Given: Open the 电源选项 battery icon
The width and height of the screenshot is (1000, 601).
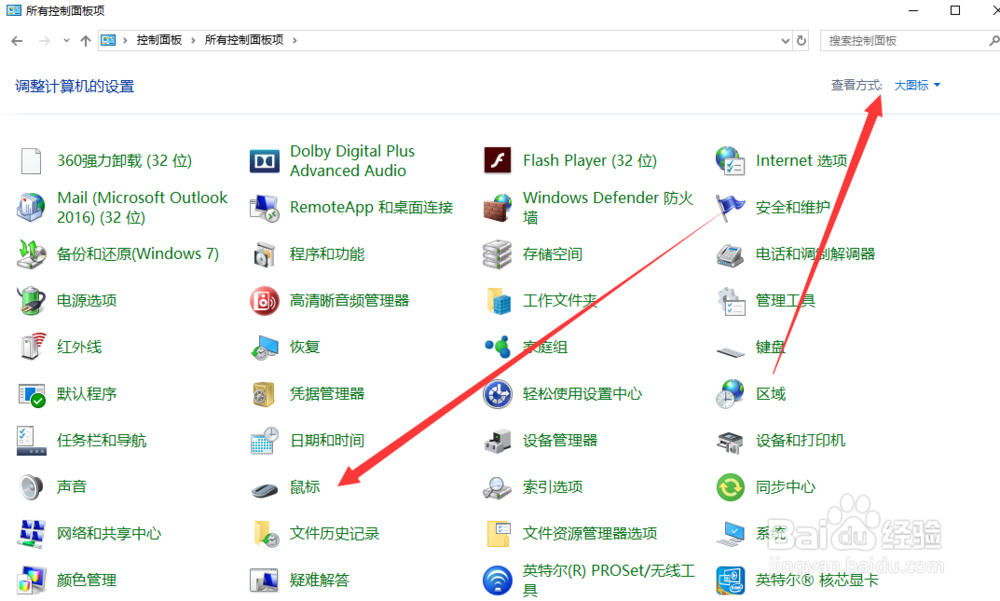Looking at the screenshot, I should click(31, 300).
